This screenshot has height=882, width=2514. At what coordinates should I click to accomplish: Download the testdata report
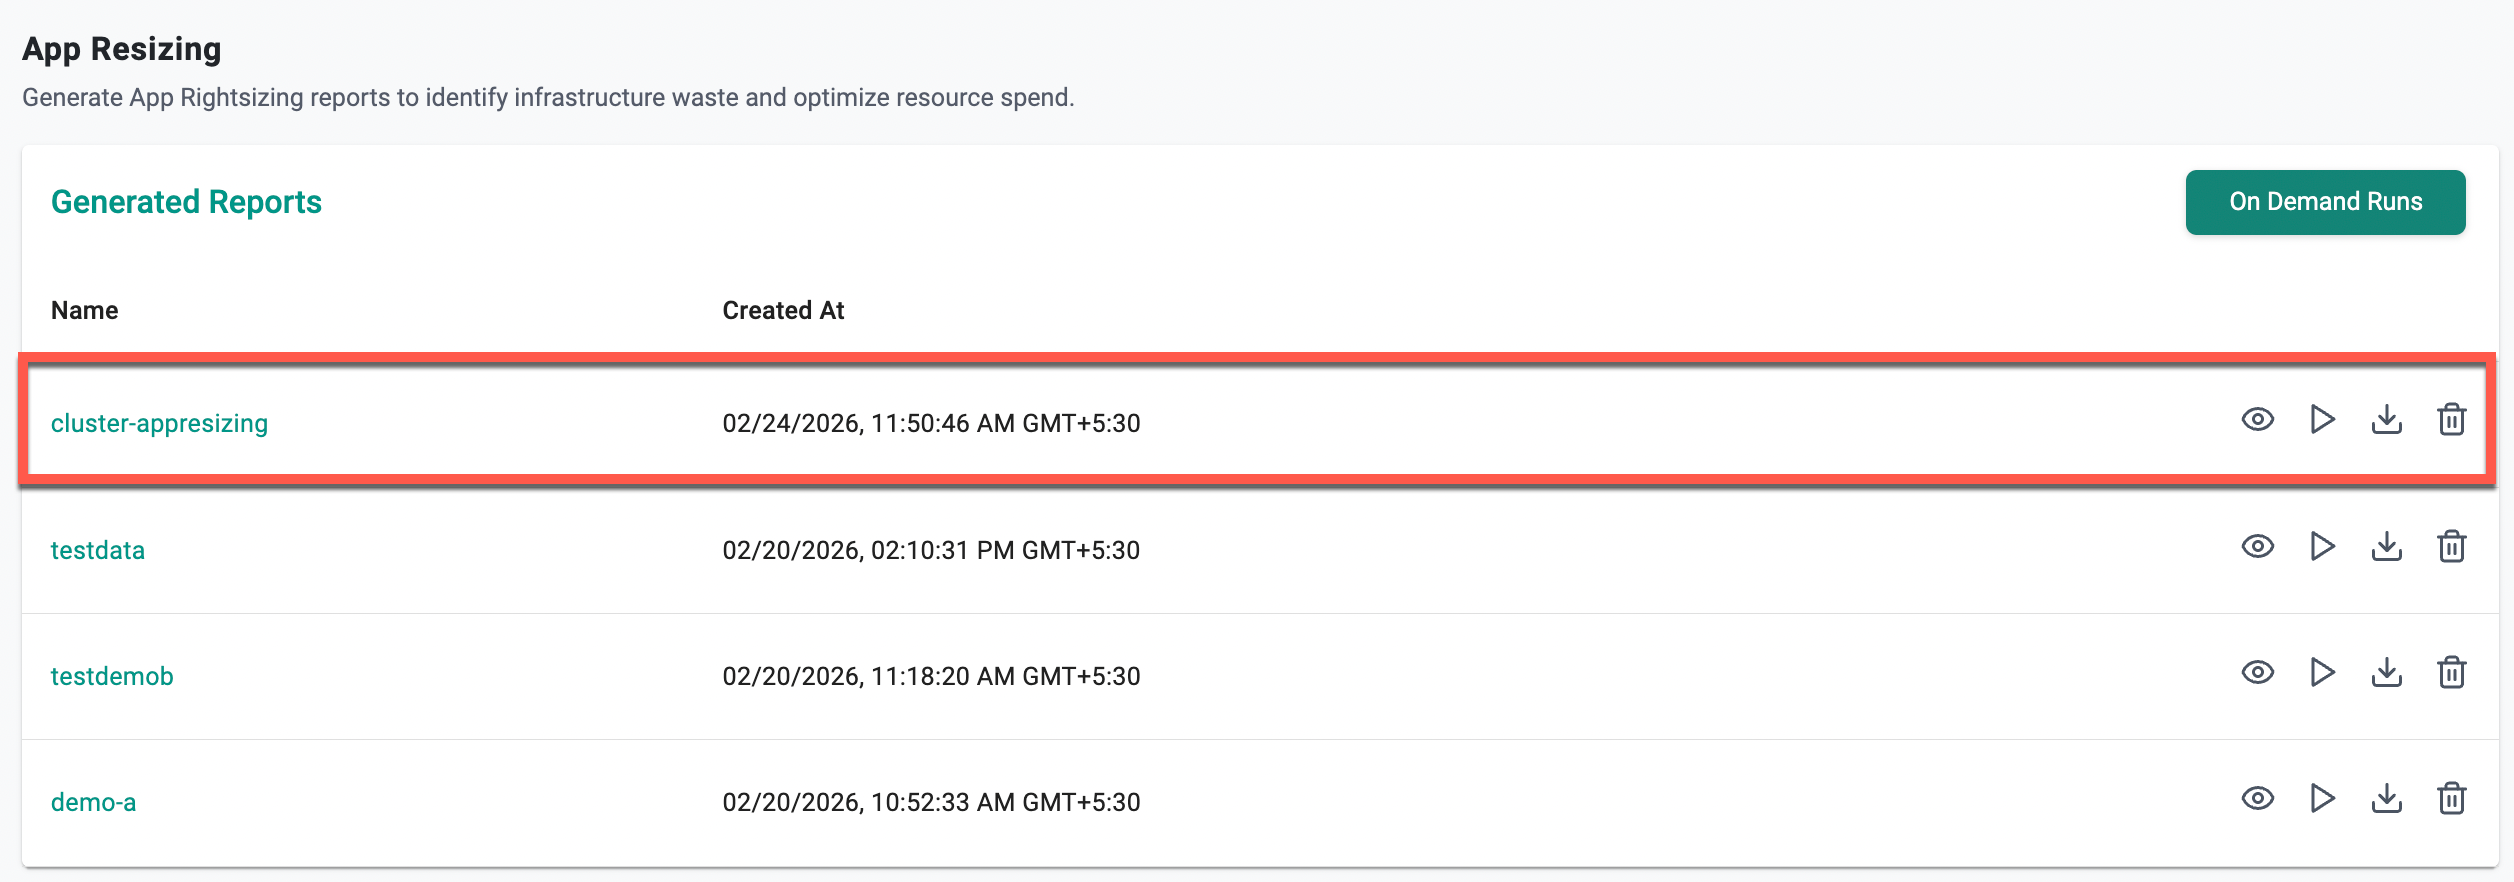point(2386,547)
